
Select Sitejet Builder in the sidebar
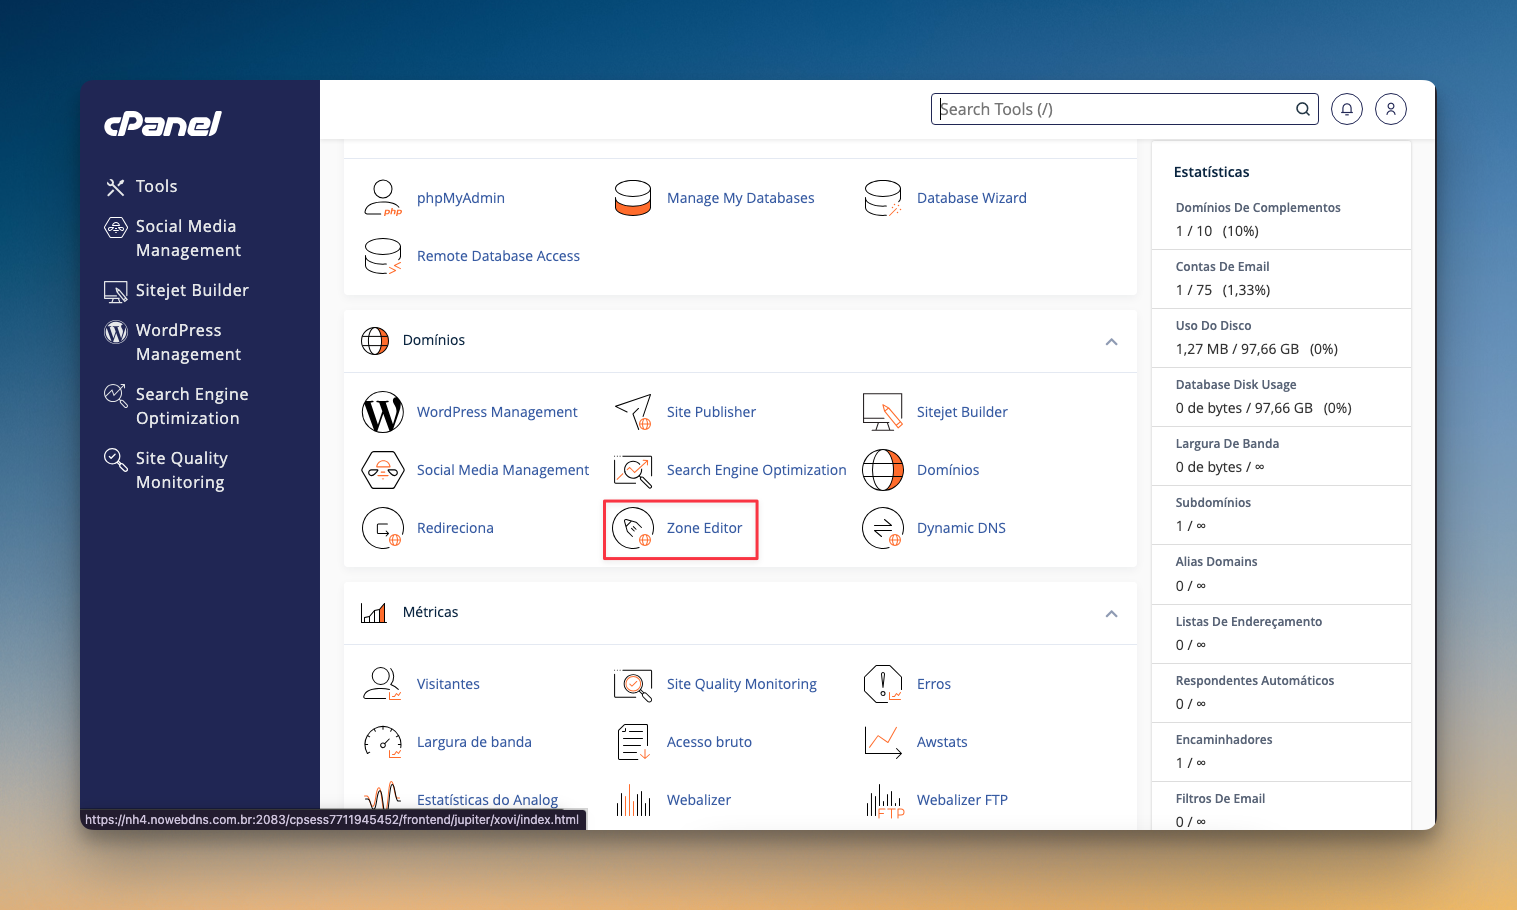pos(192,291)
